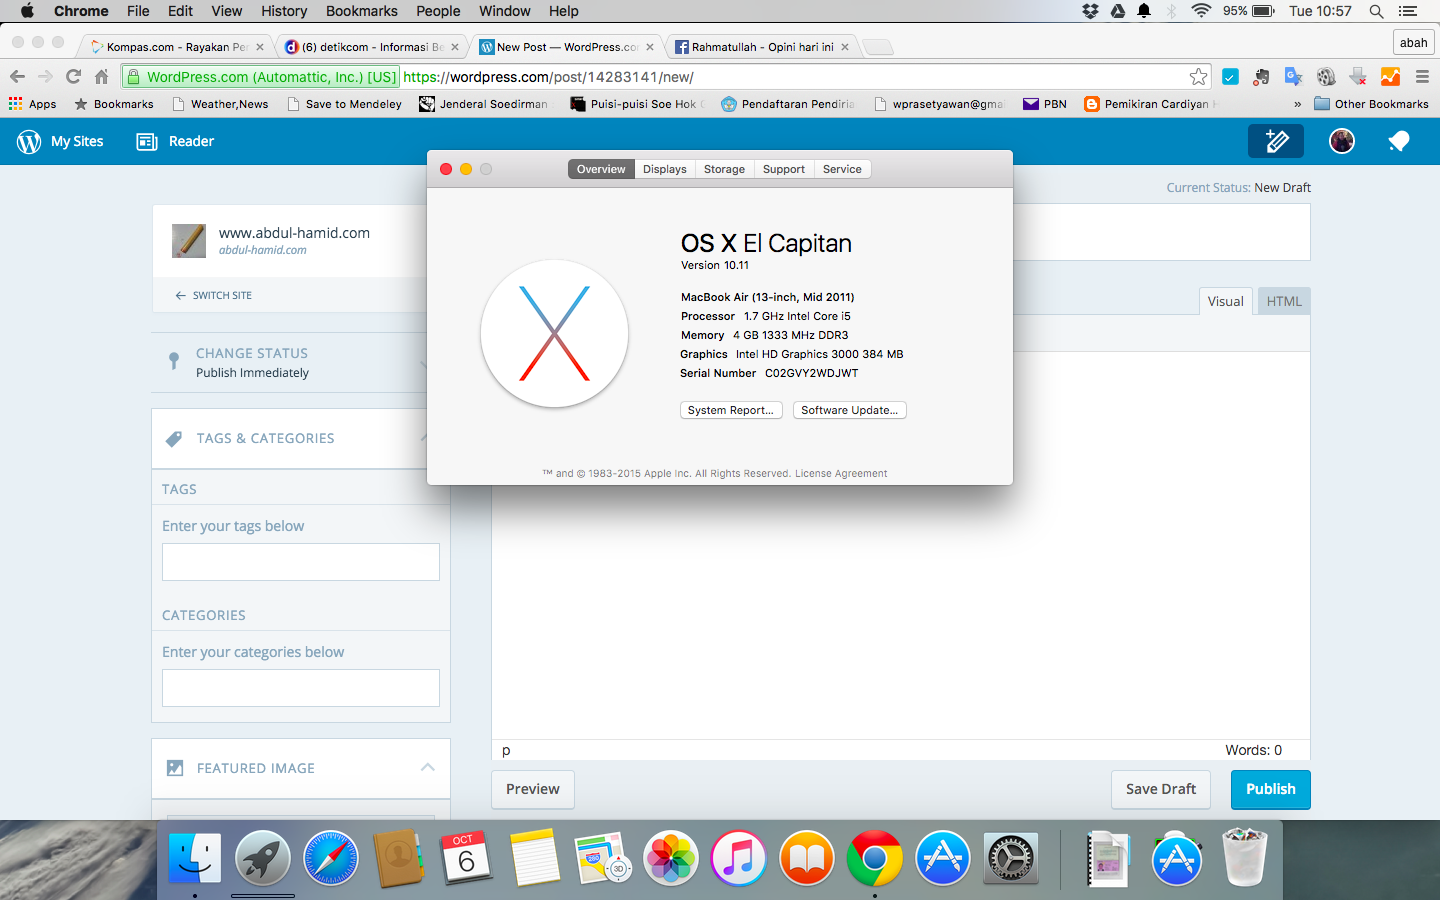Click the My Sites WordPress logo
This screenshot has height=900, width=1440.
coord(29,141)
